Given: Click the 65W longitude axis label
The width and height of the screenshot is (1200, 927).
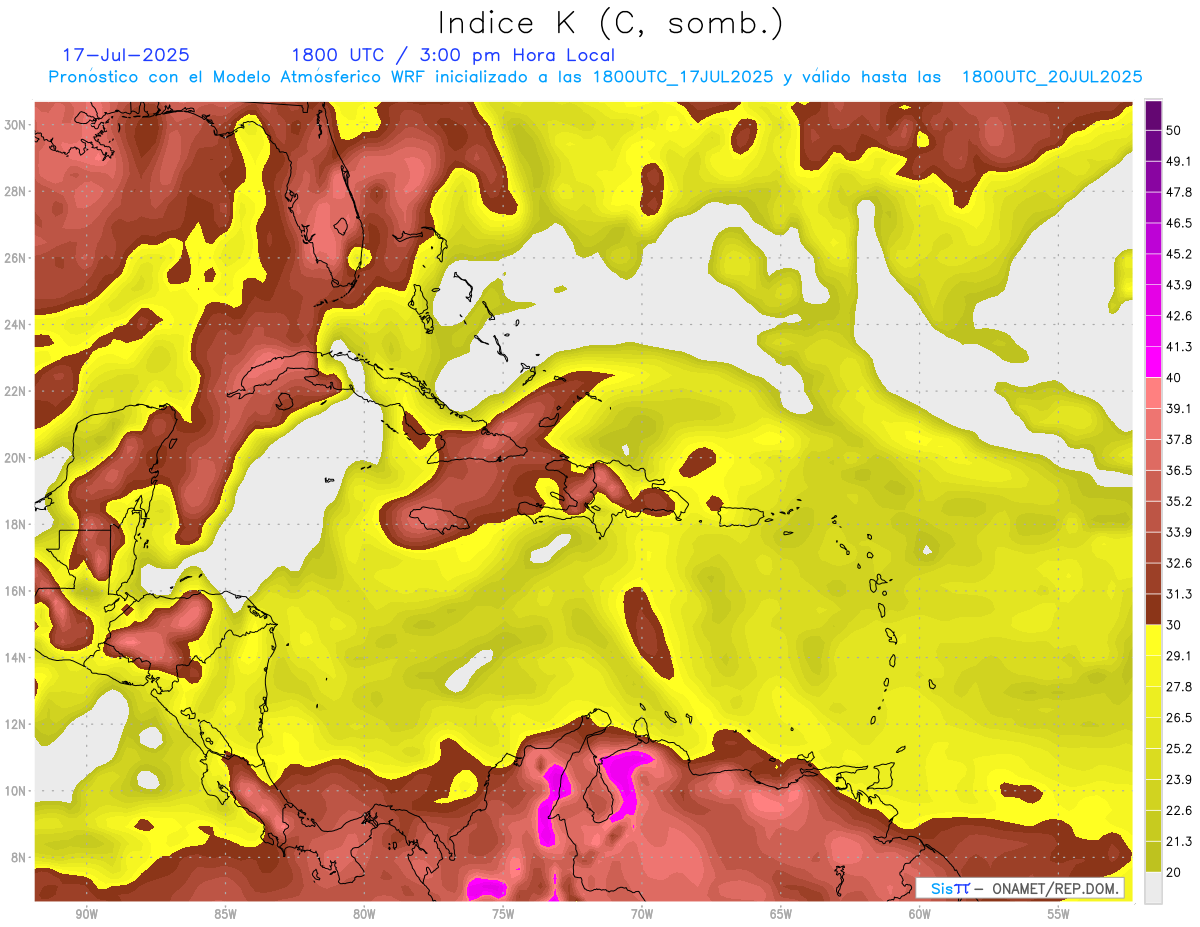Looking at the screenshot, I should pyautogui.click(x=781, y=914).
